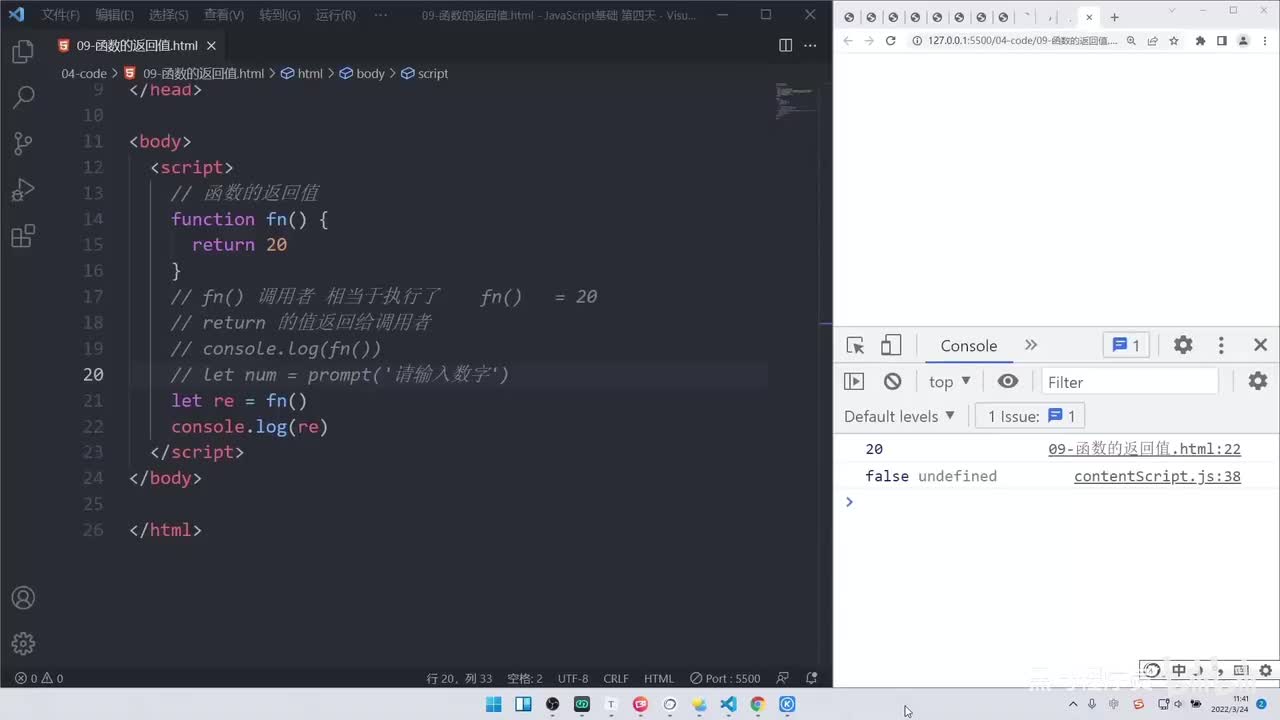This screenshot has height=720, width=1280.
Task: Expand more DevTools tabs chevron
Action: pyautogui.click(x=1031, y=345)
